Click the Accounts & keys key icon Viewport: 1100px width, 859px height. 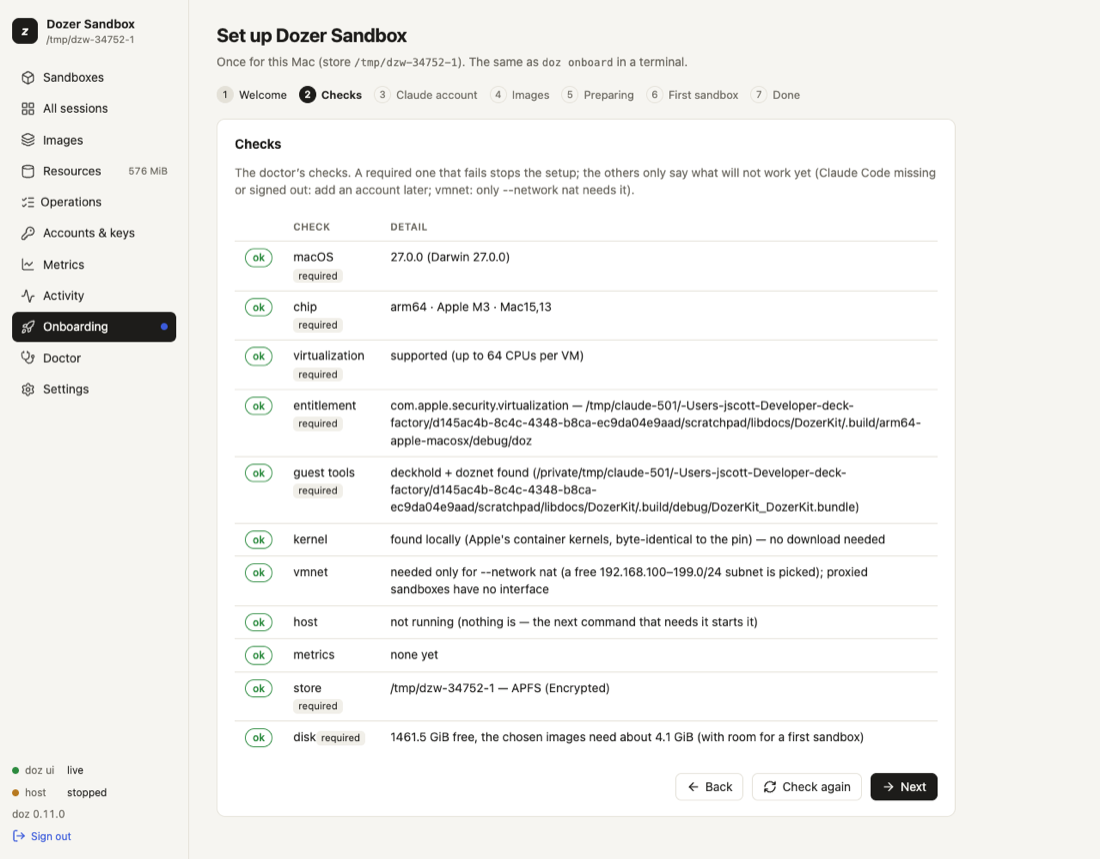click(x=28, y=233)
